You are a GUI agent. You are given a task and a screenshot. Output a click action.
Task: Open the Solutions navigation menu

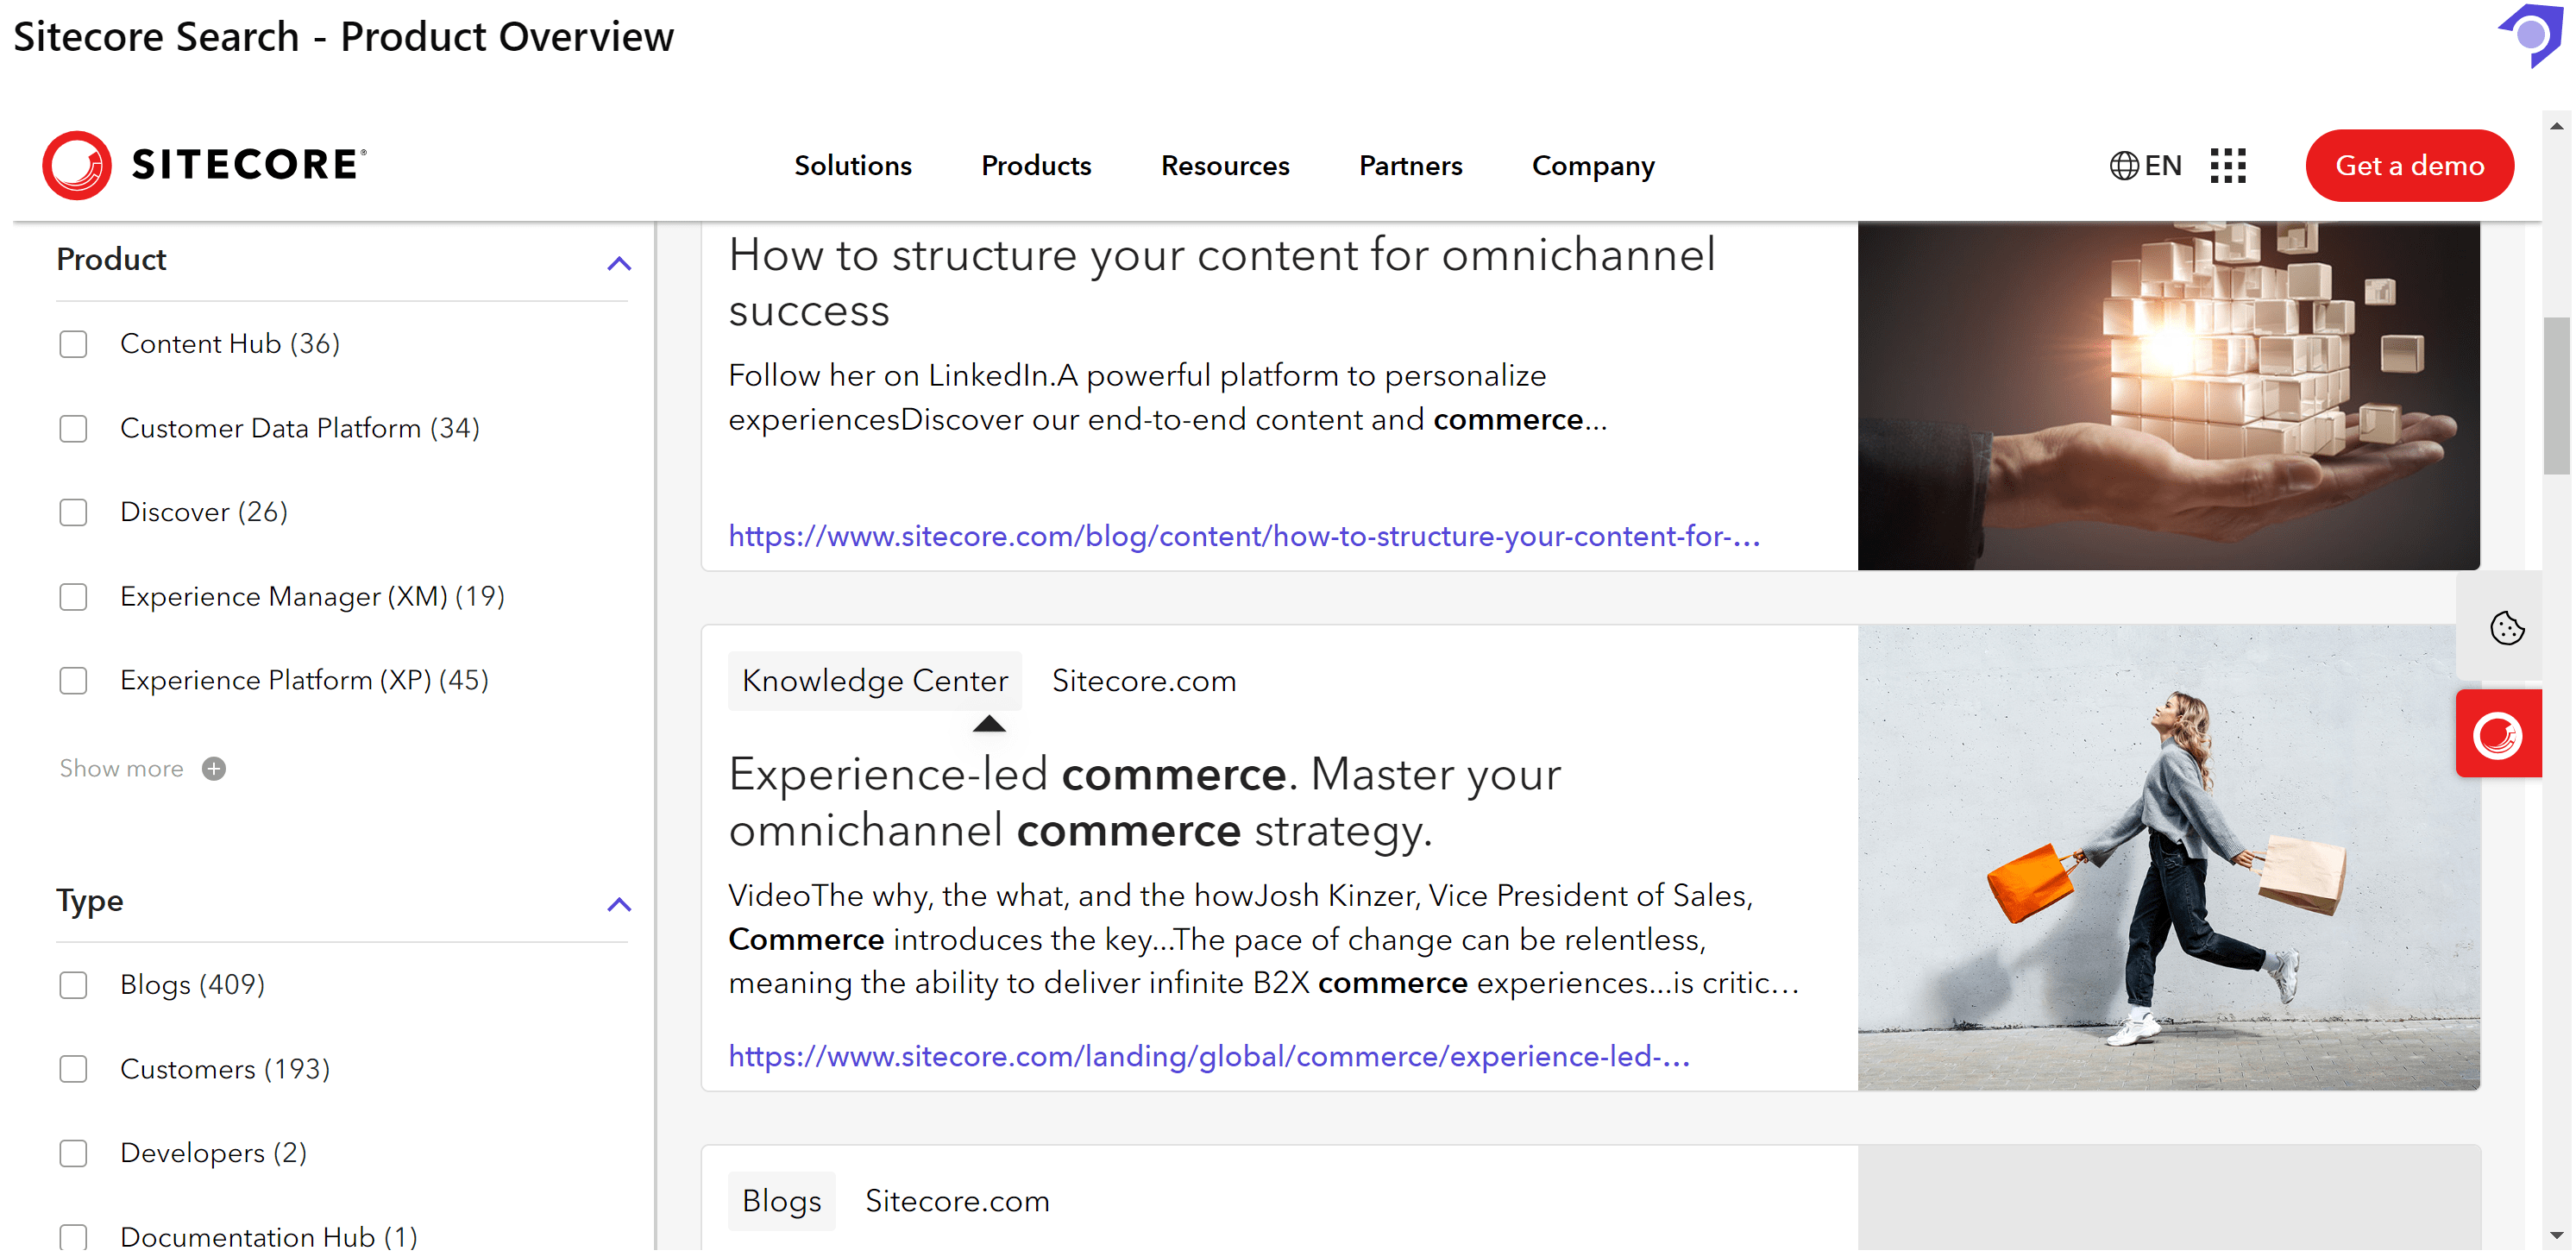click(x=852, y=165)
